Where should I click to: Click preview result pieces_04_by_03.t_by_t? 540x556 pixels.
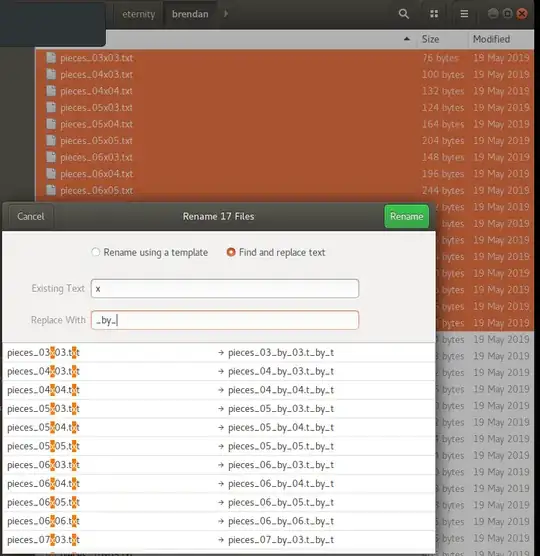(x=281, y=372)
